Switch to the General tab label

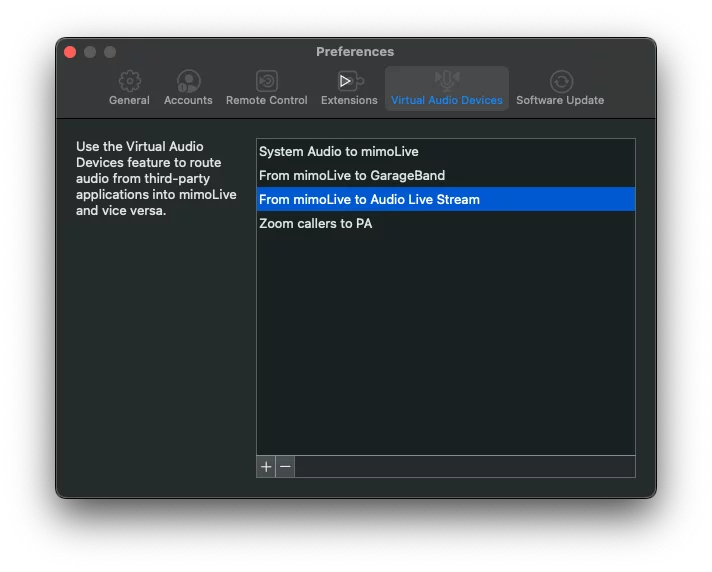click(x=129, y=100)
